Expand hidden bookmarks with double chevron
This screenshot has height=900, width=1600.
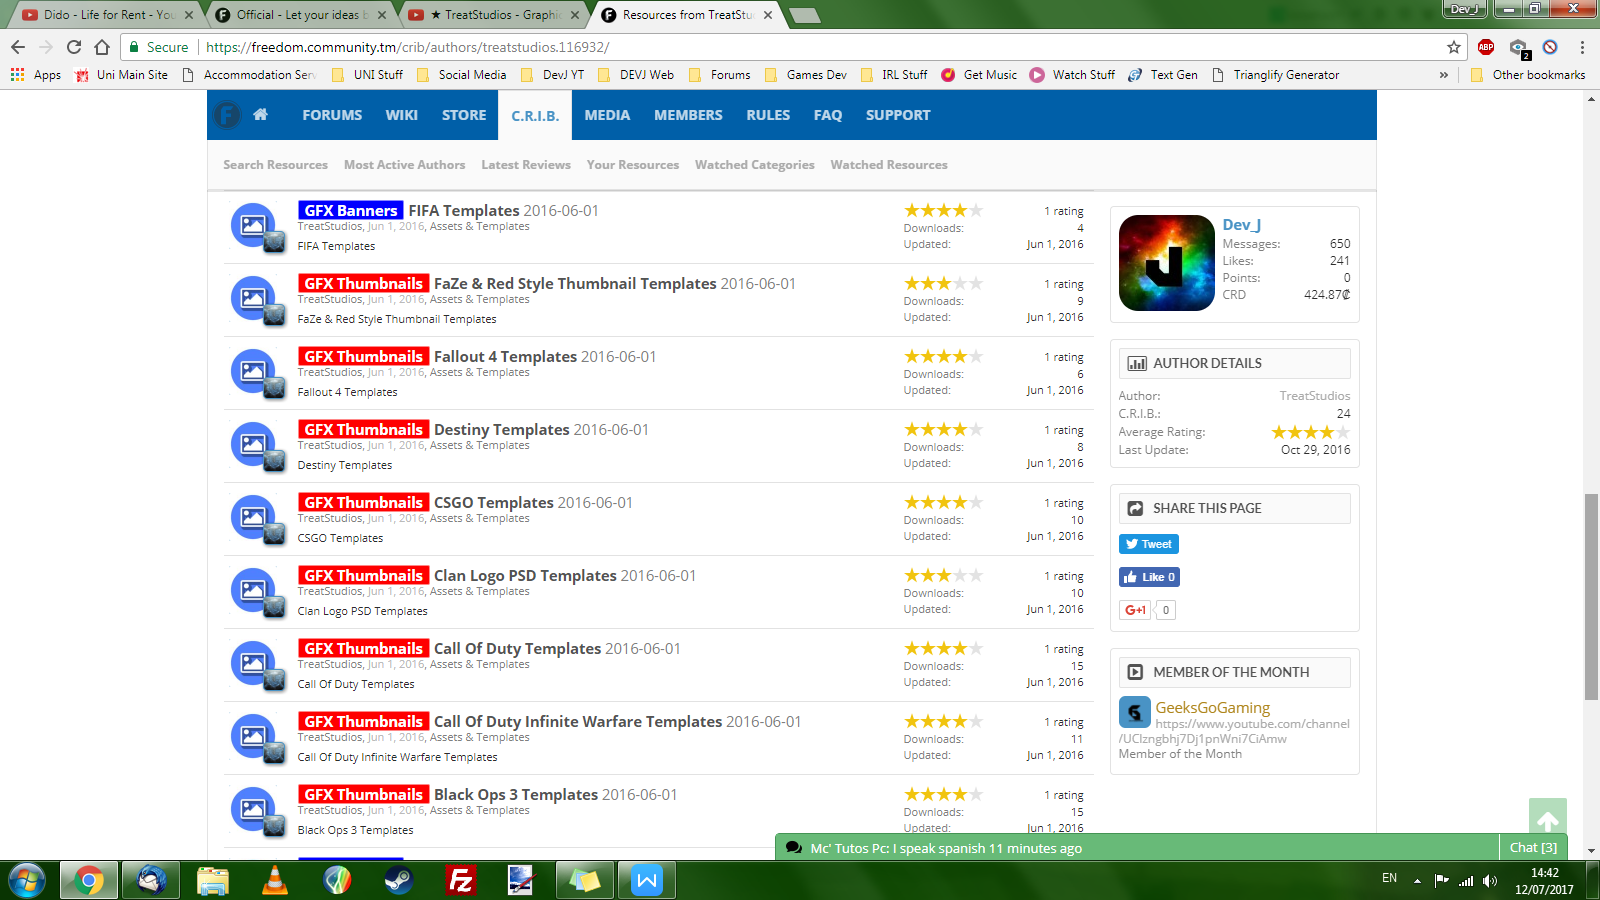pos(1443,75)
